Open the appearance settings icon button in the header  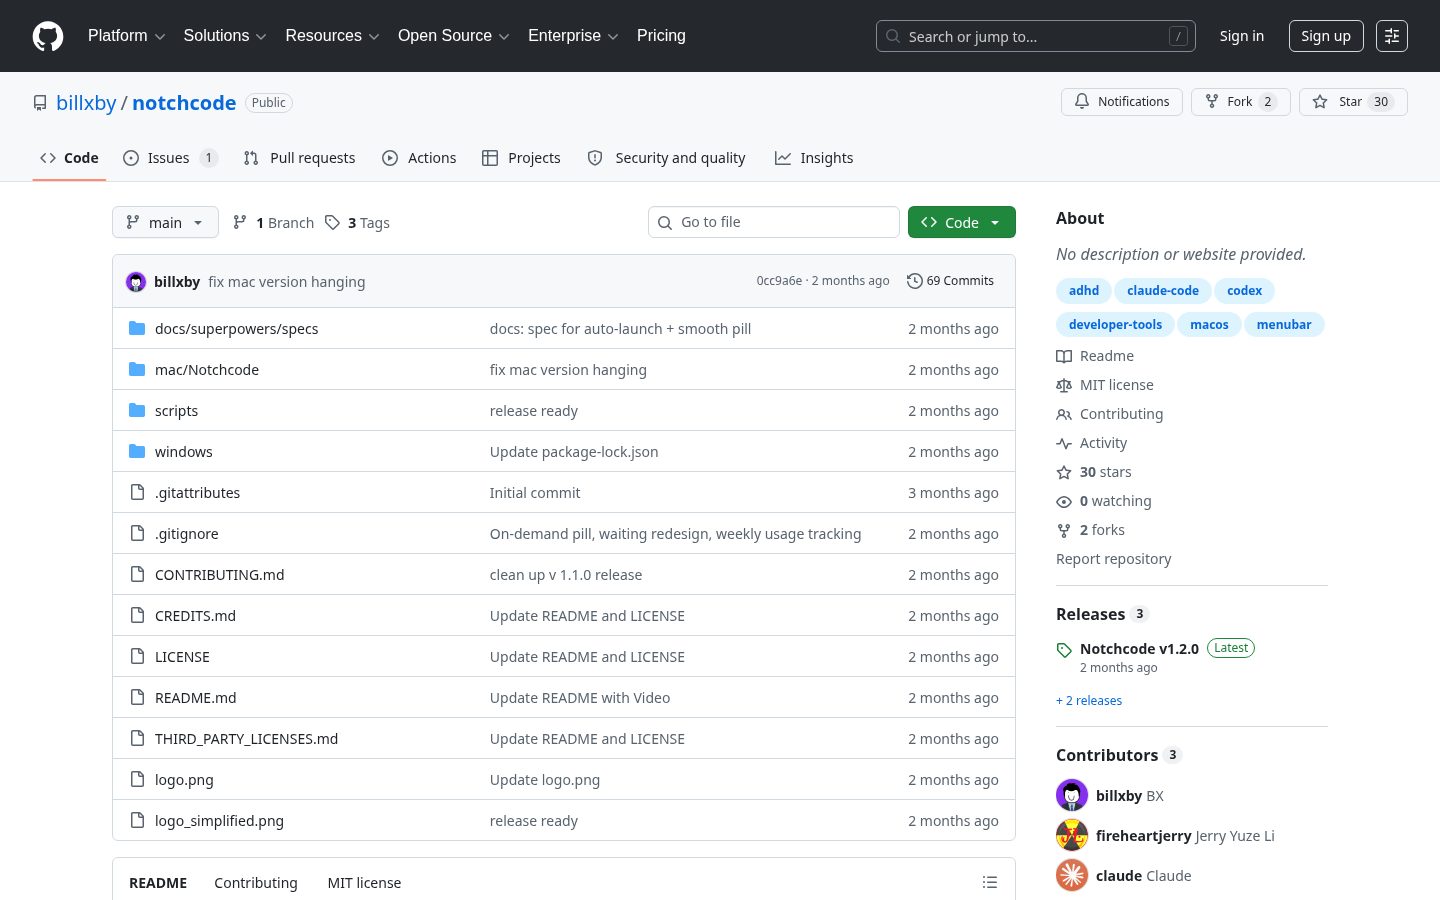[1392, 36]
